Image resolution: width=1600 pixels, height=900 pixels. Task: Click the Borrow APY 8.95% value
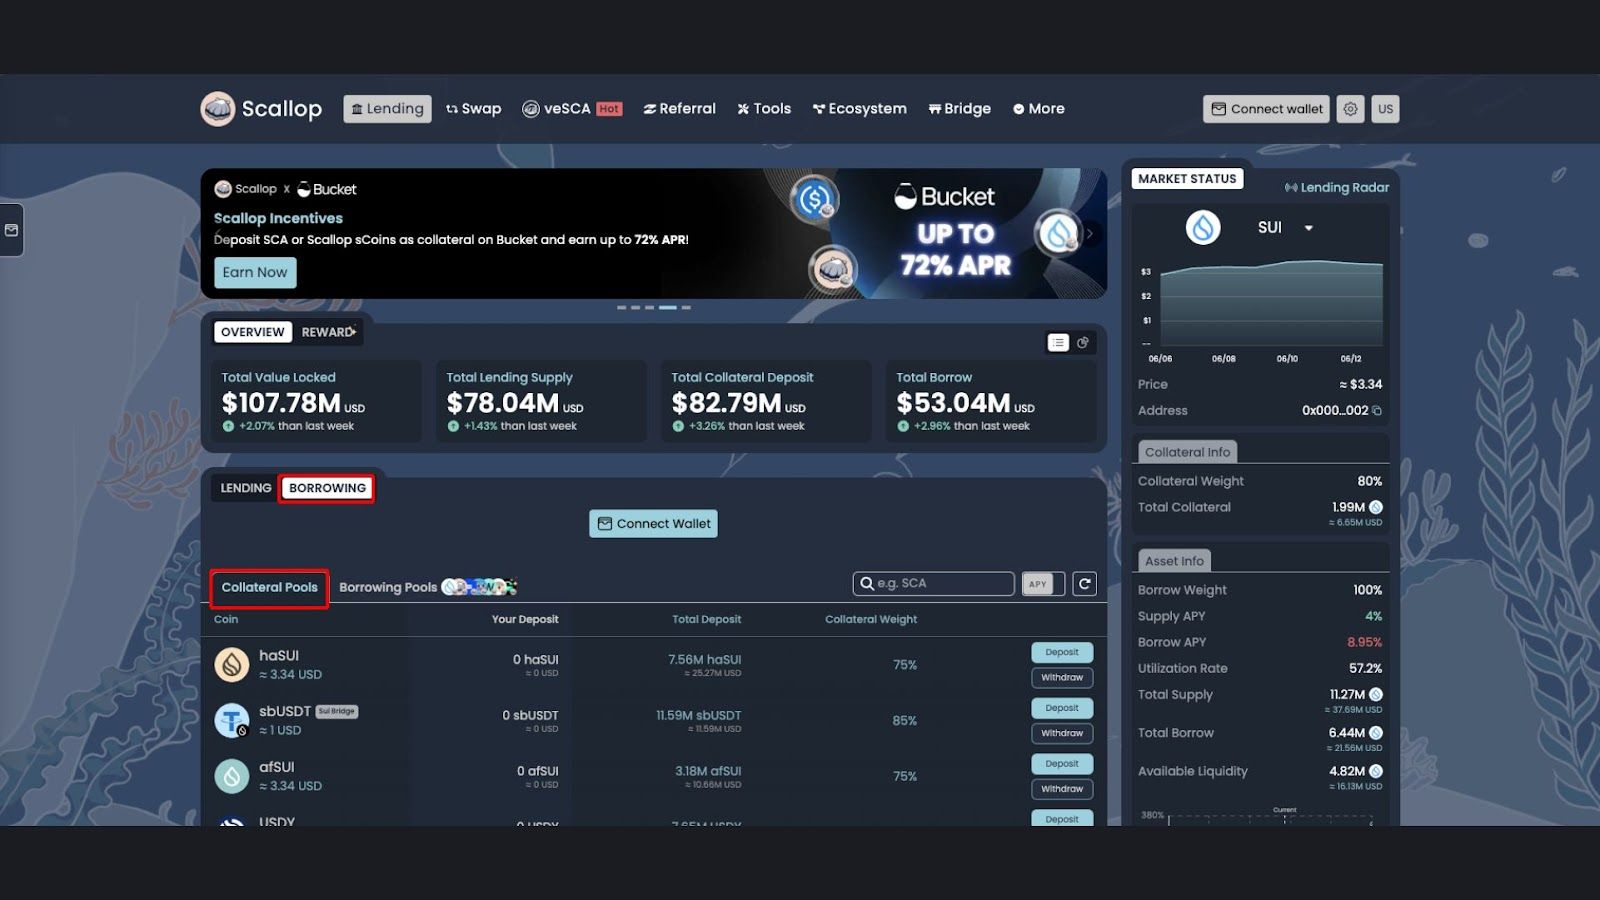pos(1364,643)
